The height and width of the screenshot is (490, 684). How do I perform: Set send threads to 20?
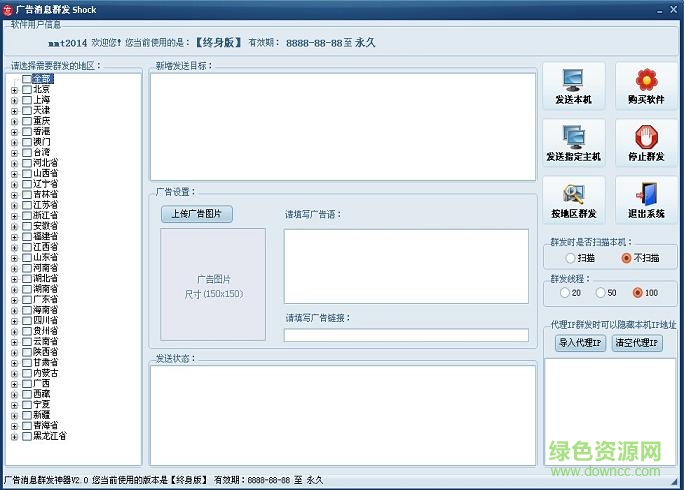[564, 292]
